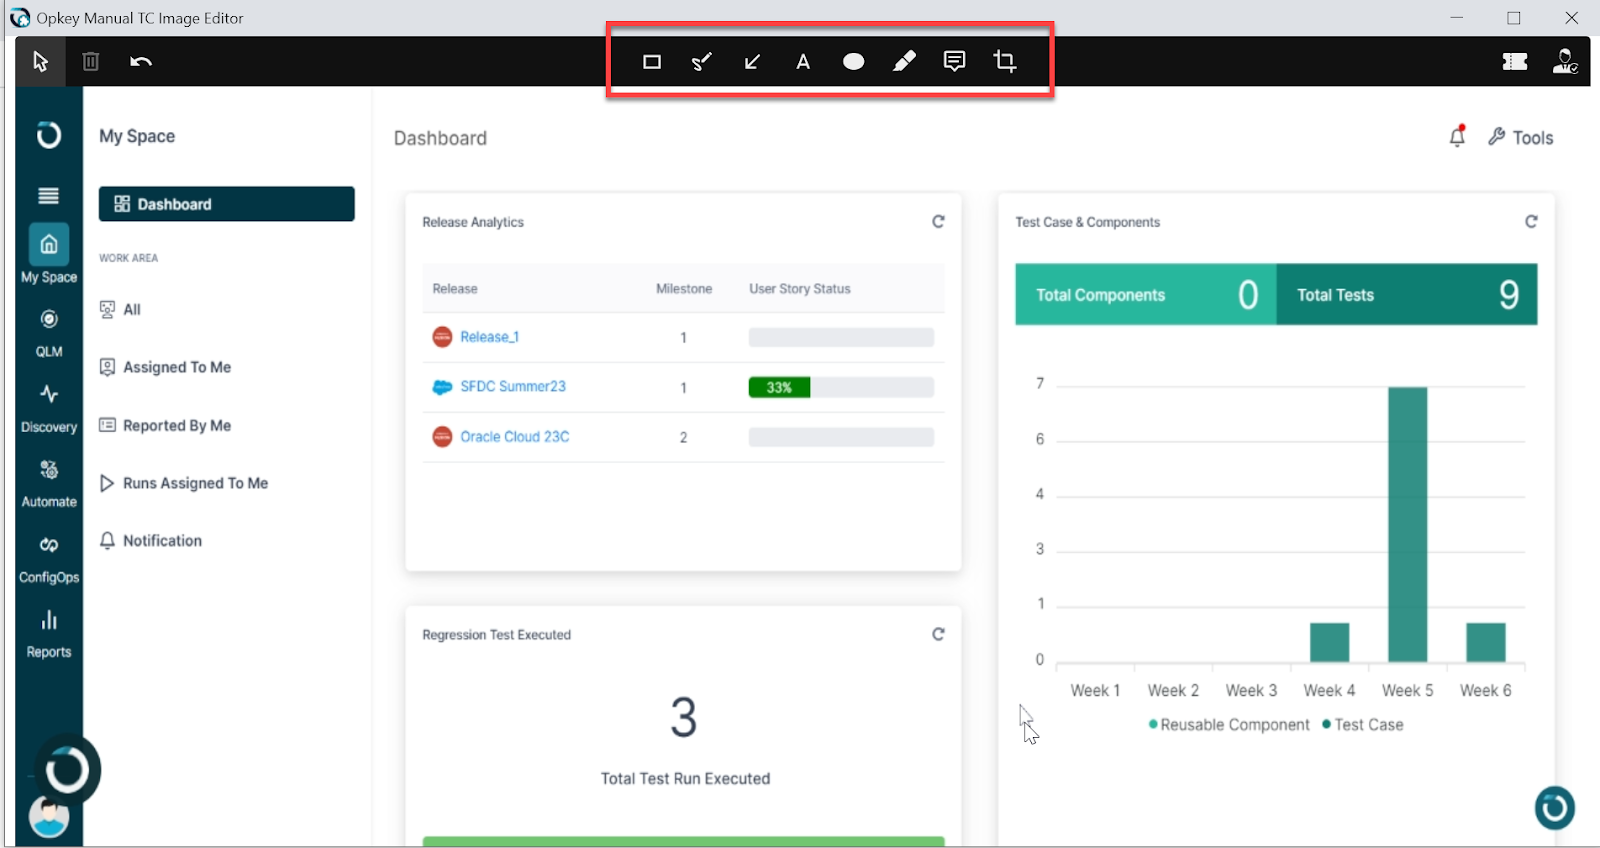
Task: Go to My Space in sidebar
Action: [49, 255]
